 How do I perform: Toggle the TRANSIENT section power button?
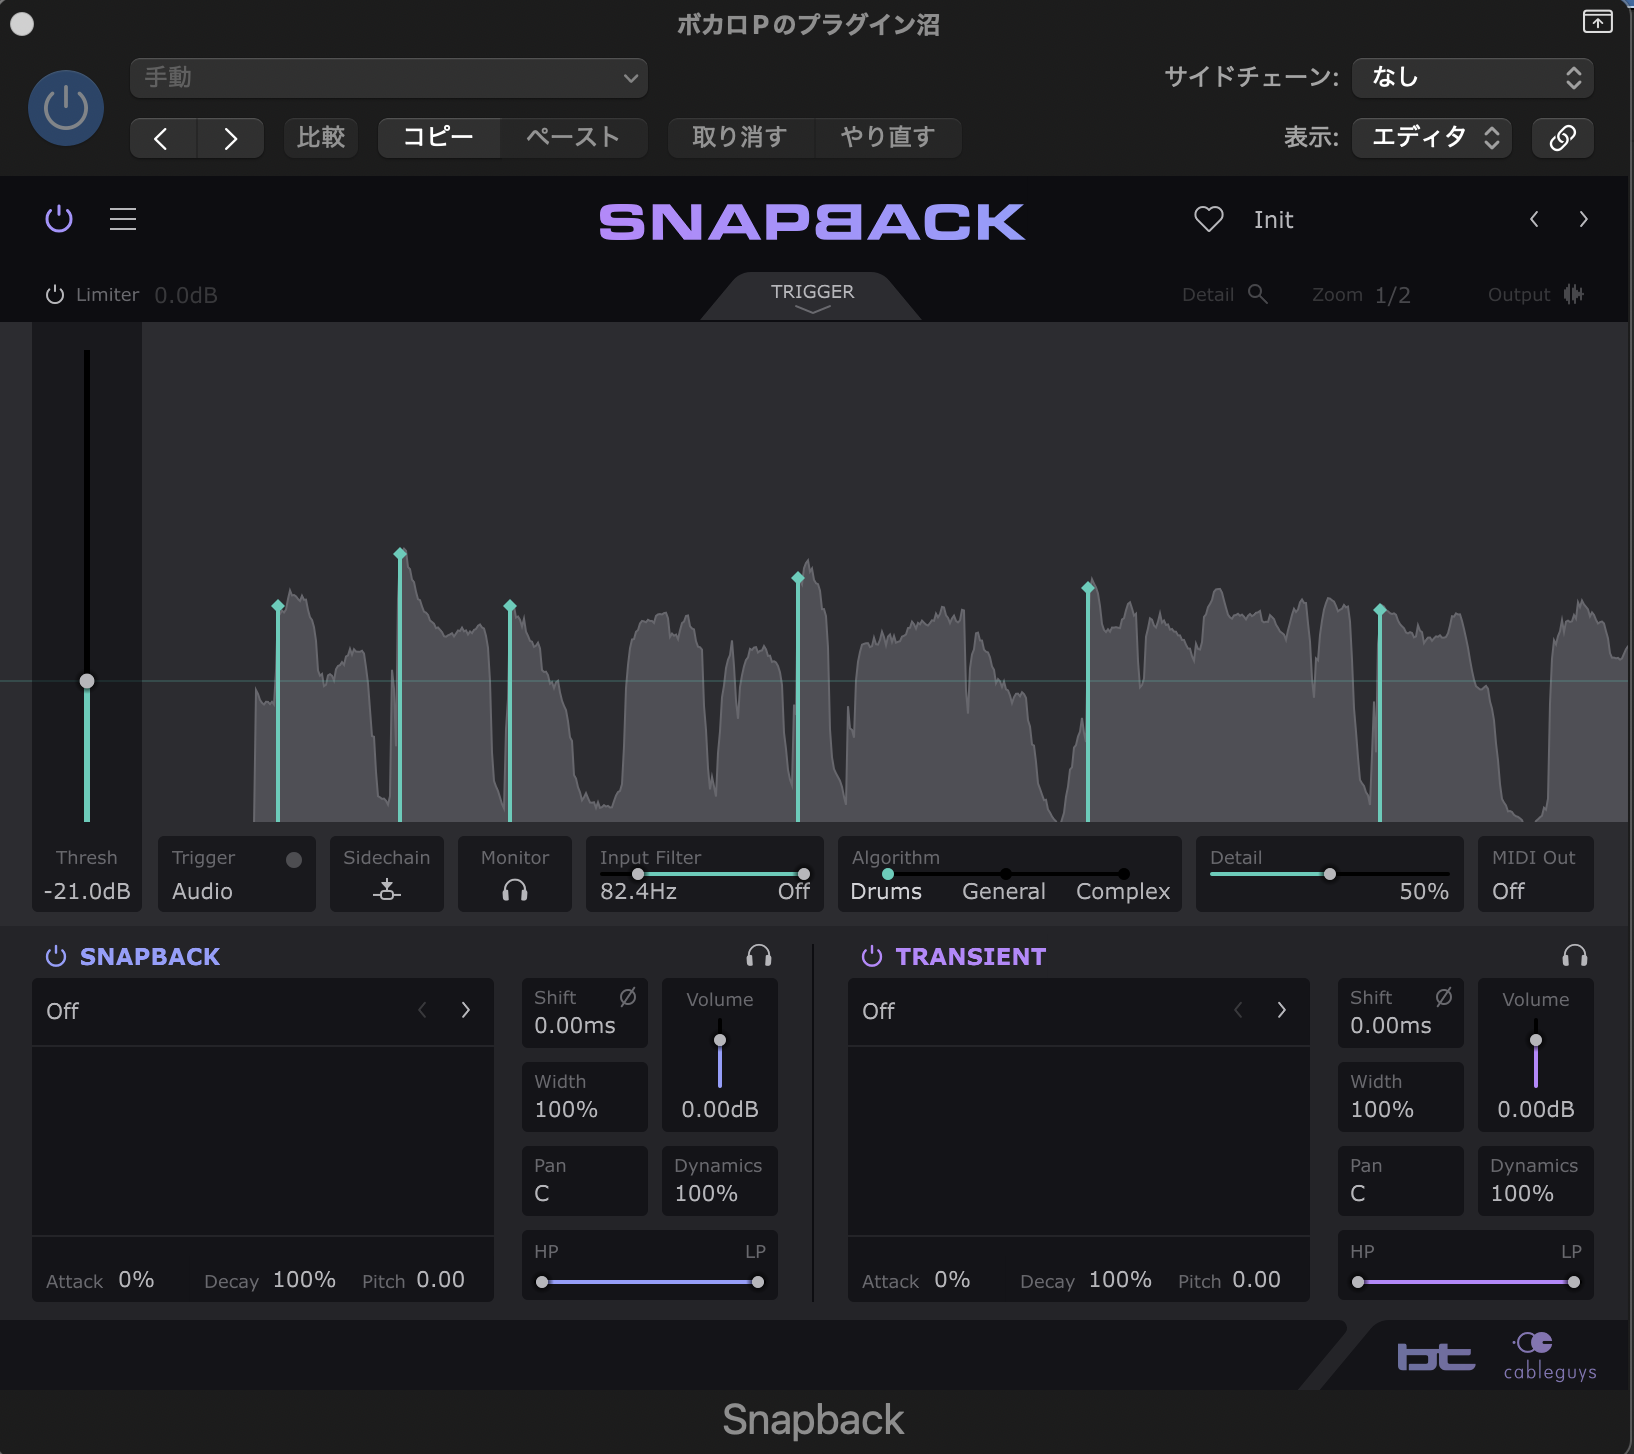tap(872, 956)
